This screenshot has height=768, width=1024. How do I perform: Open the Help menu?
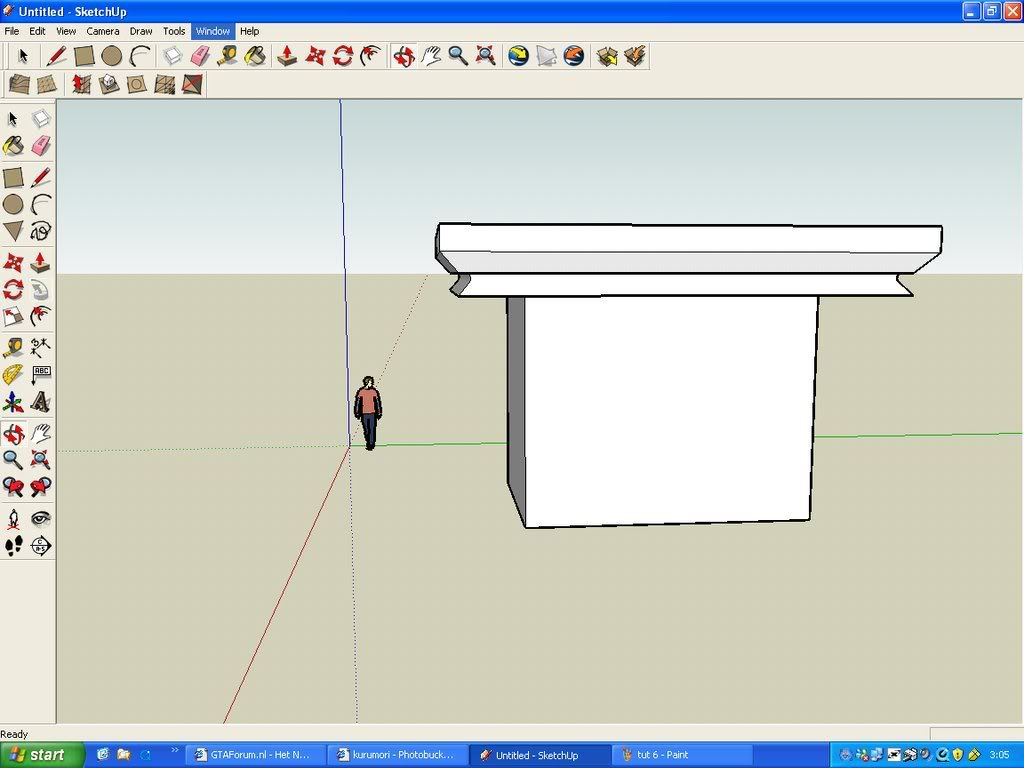tap(249, 31)
